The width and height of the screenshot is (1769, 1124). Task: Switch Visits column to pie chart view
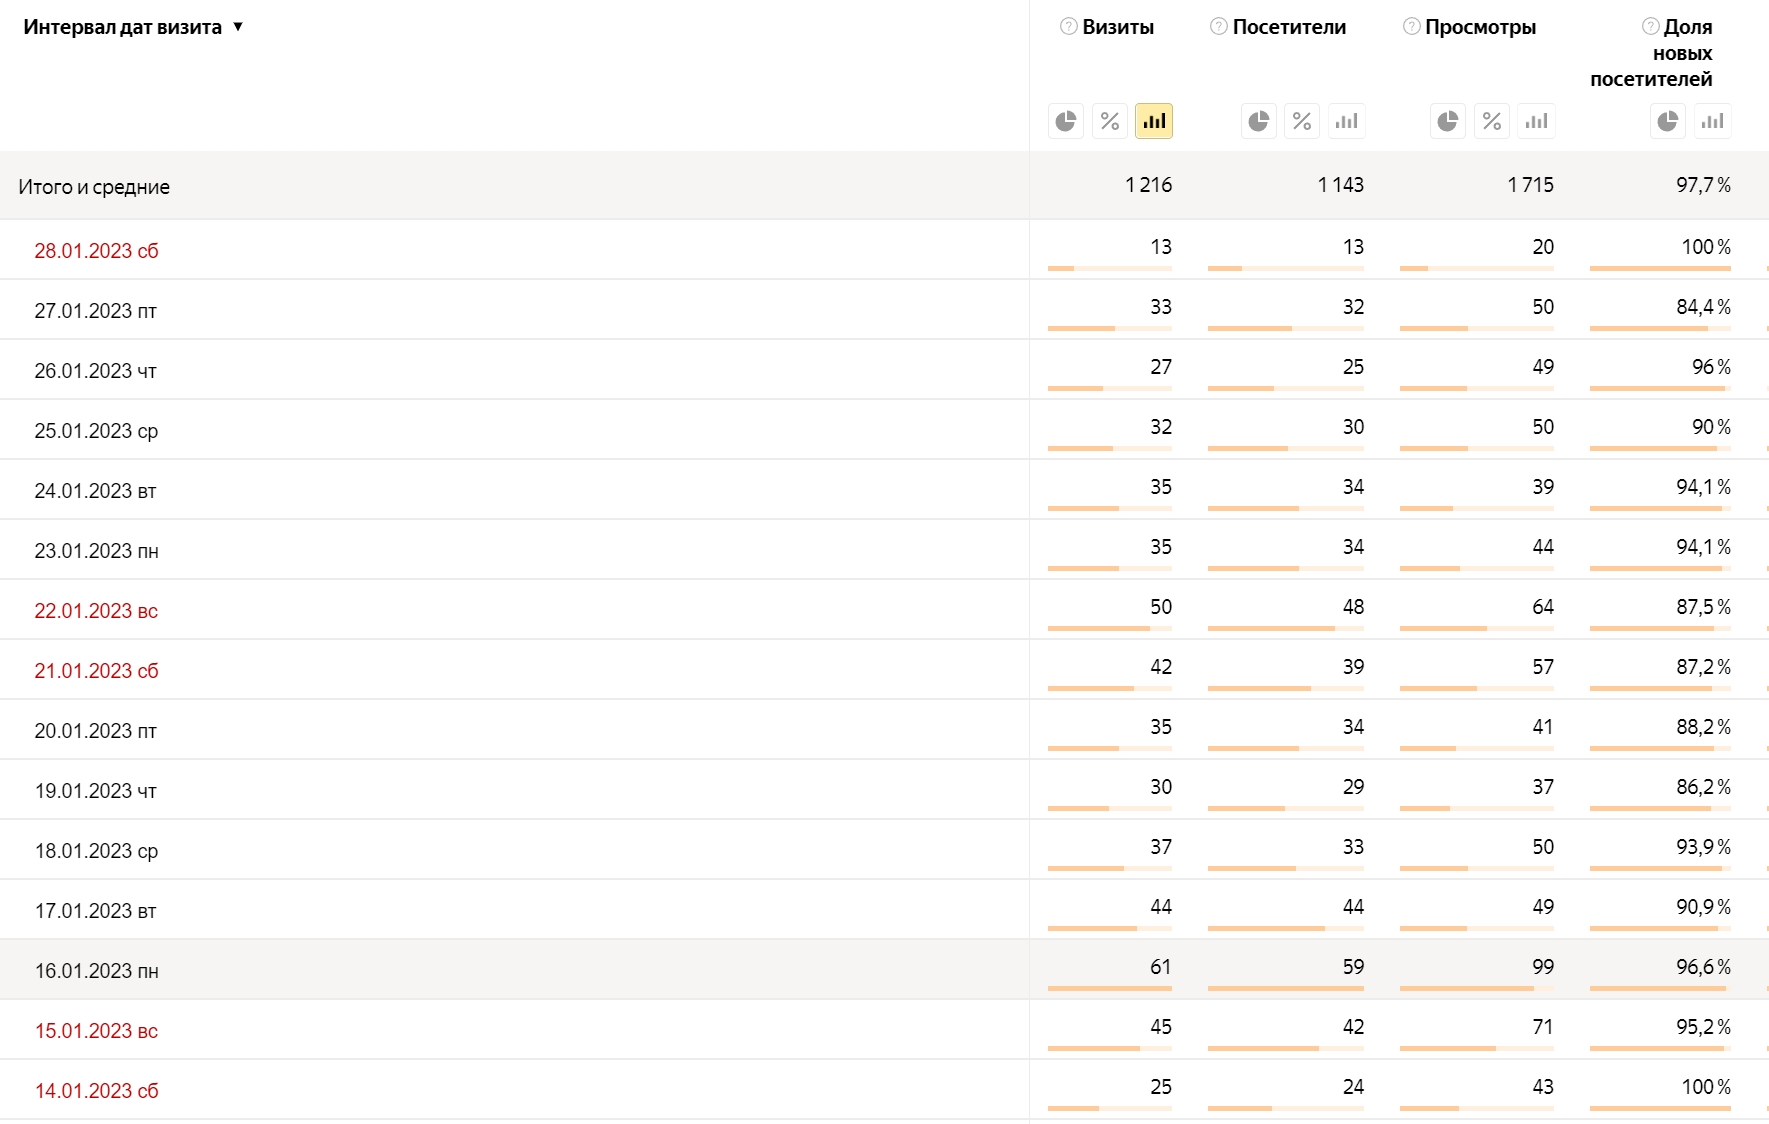tap(1066, 121)
